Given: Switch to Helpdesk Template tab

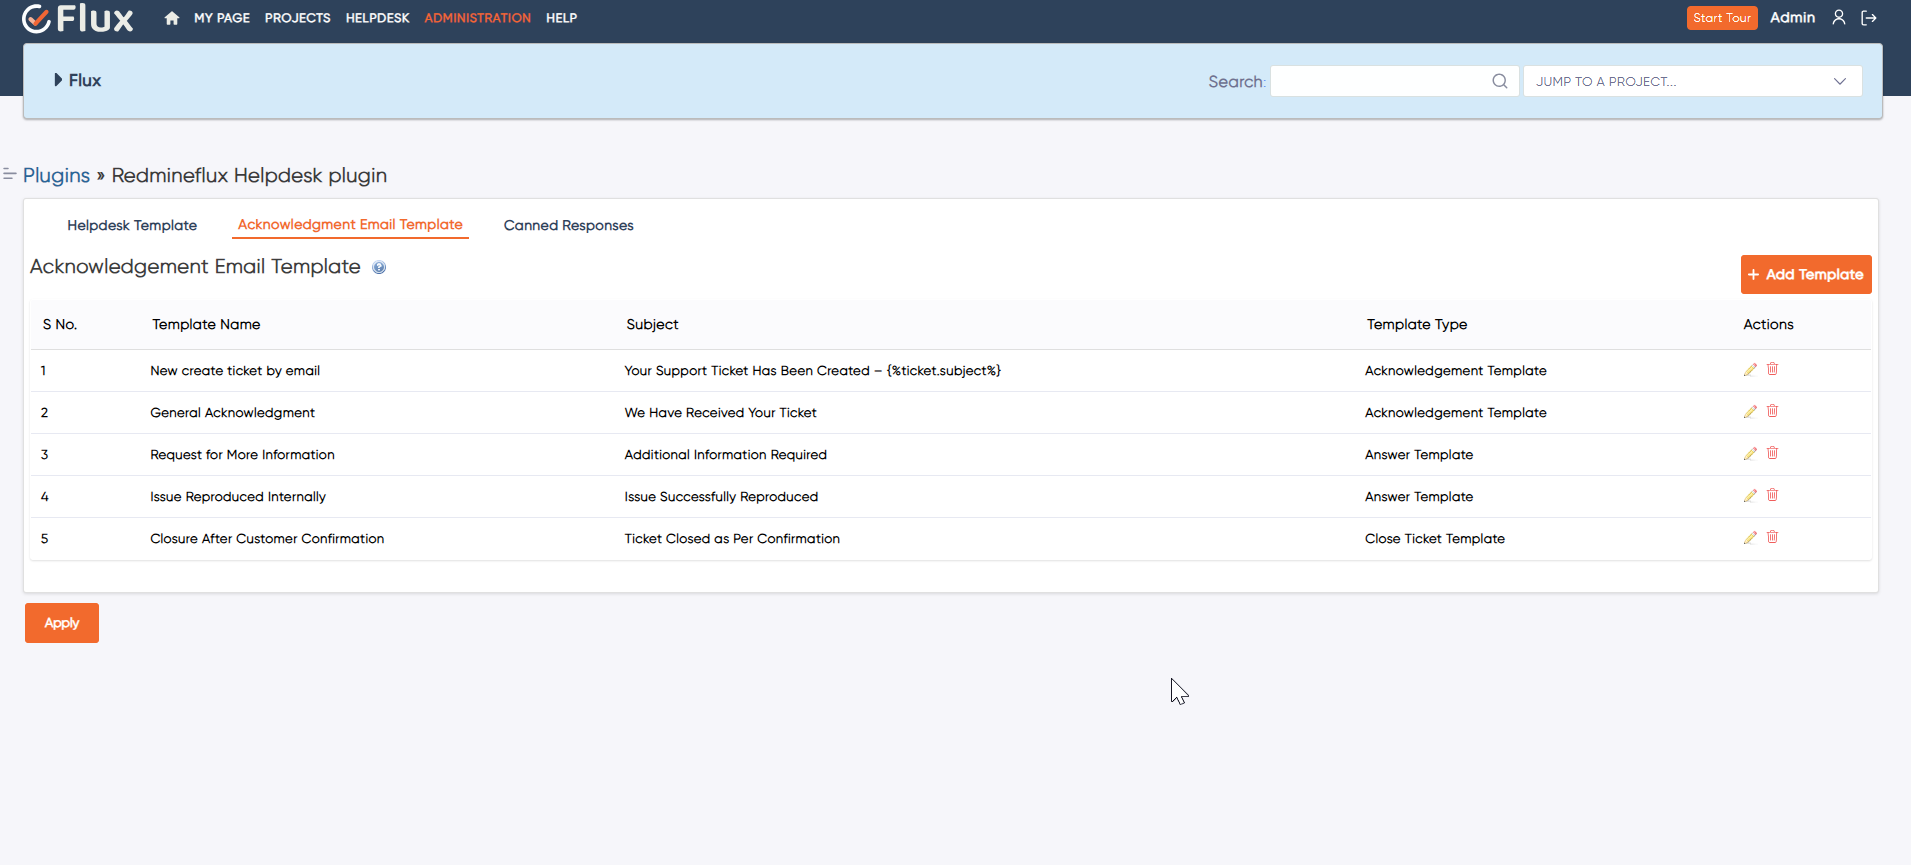Looking at the screenshot, I should click(132, 225).
